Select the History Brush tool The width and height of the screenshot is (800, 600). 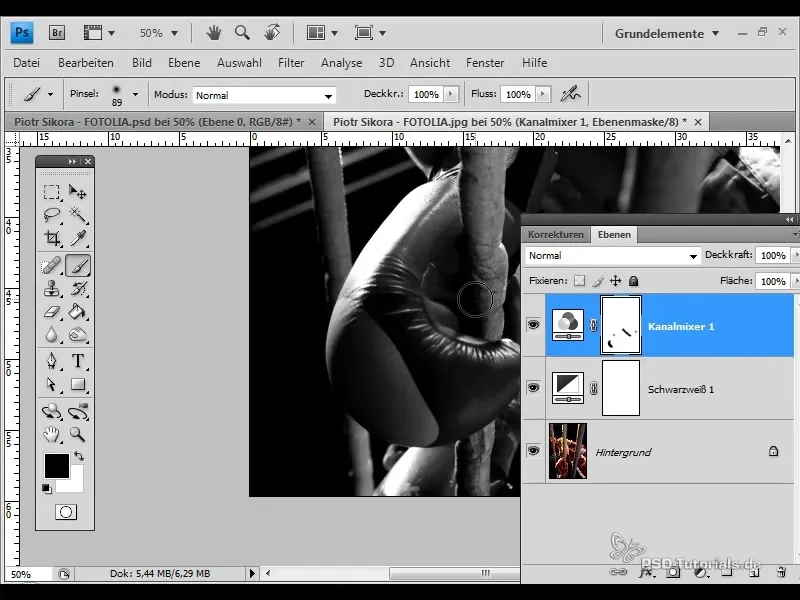(78, 288)
